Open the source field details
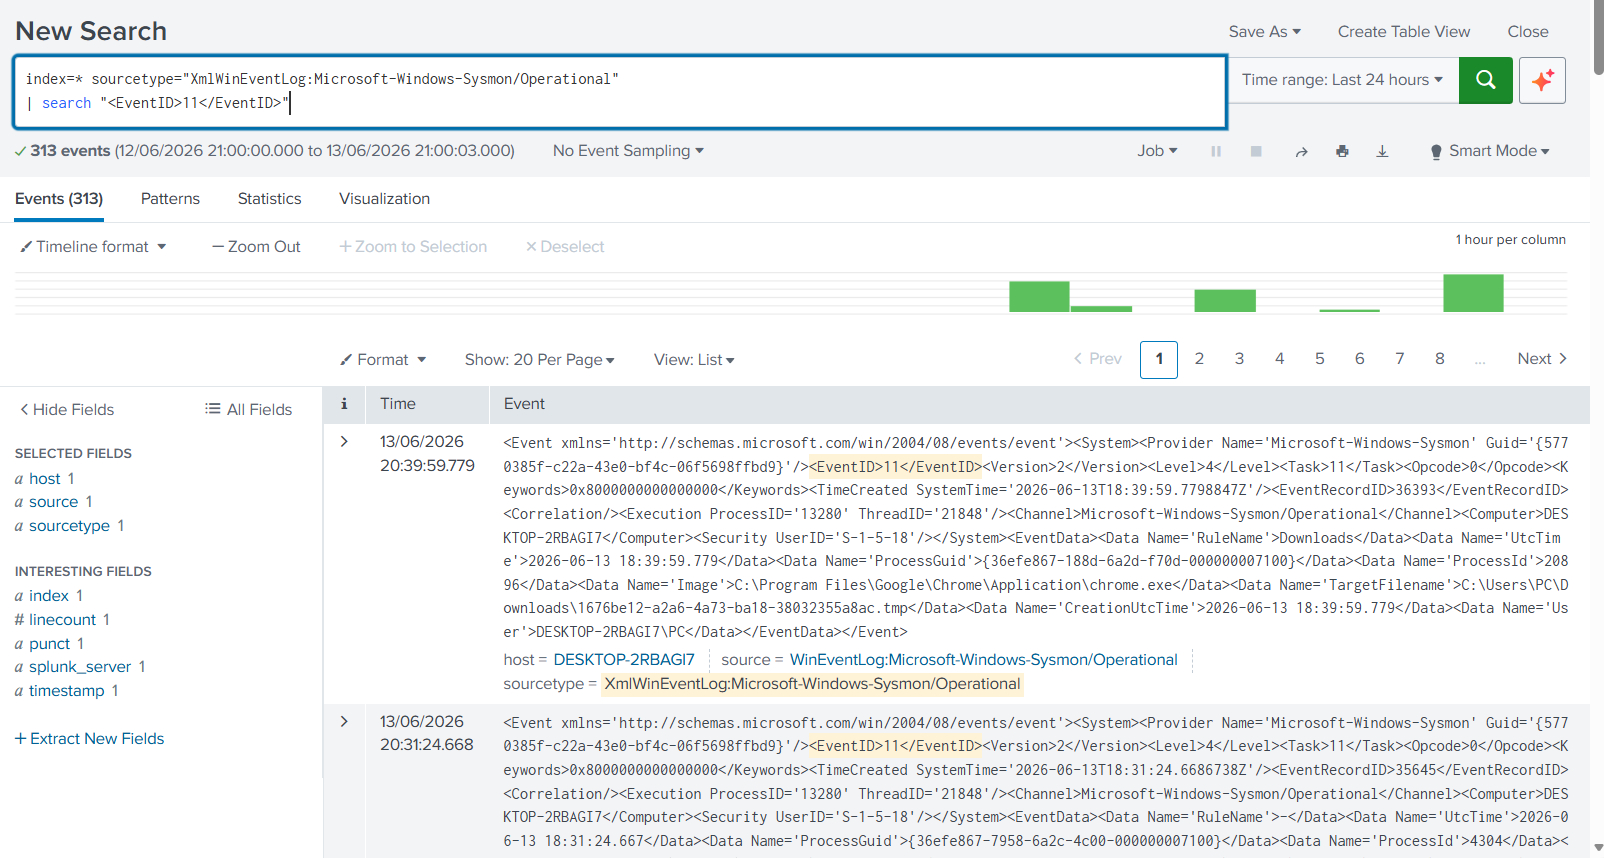The height and width of the screenshot is (858, 1604). coord(53,502)
